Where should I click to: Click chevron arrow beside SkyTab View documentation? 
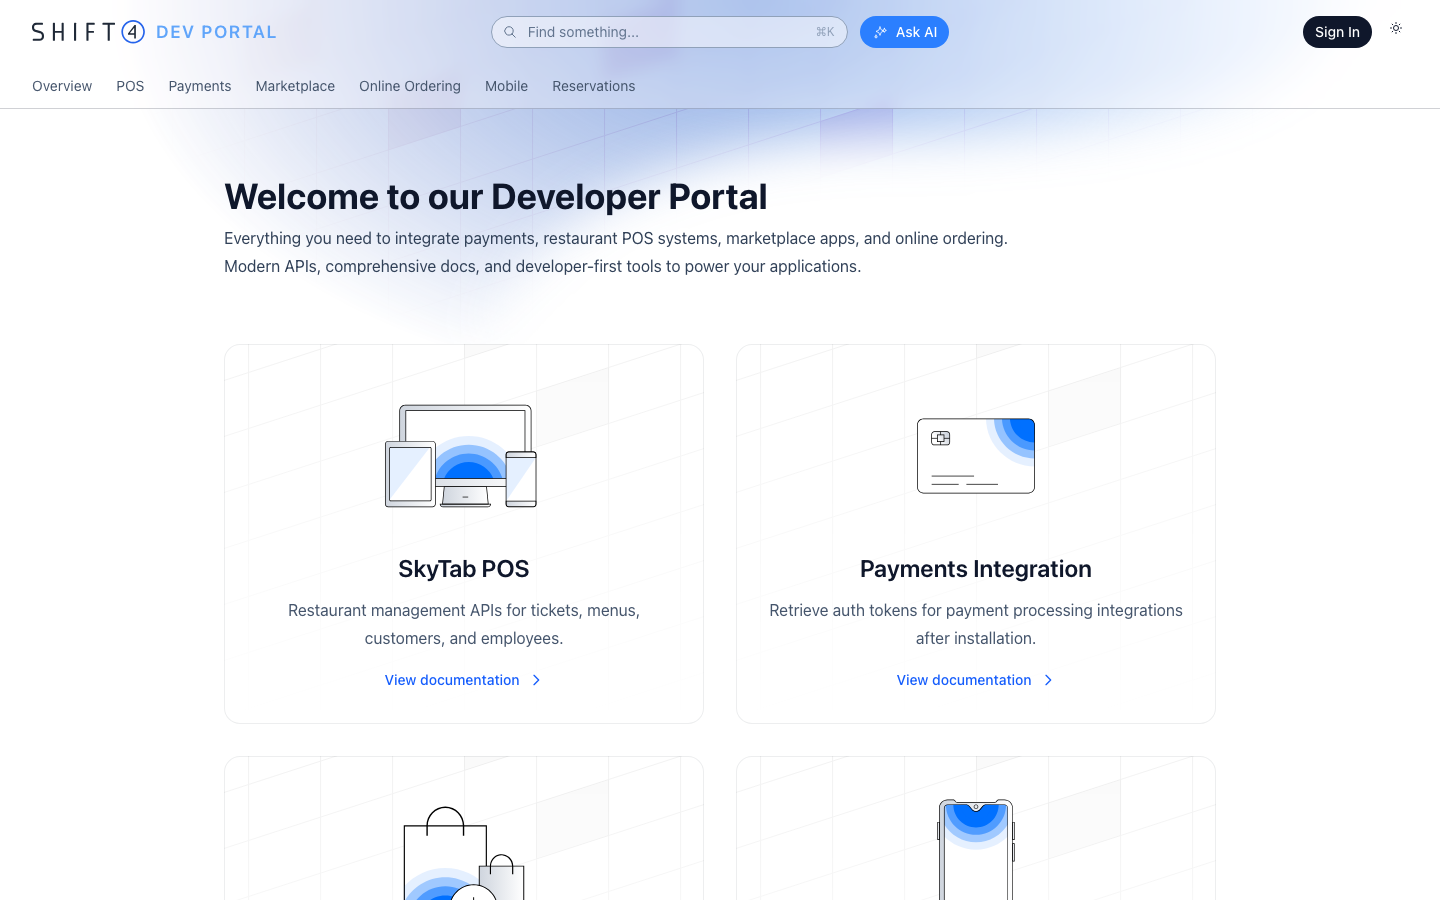click(537, 680)
